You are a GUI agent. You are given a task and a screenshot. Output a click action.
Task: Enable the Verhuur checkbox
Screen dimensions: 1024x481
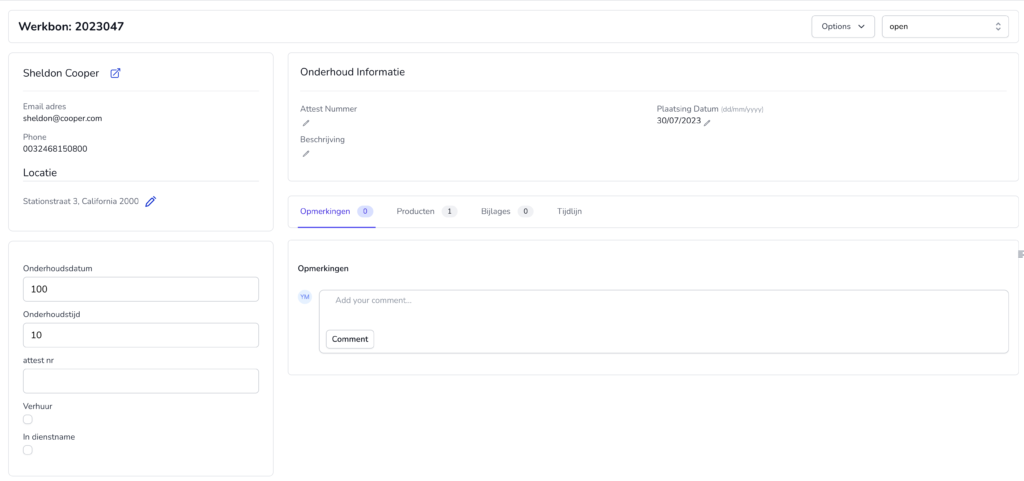tap(28, 420)
